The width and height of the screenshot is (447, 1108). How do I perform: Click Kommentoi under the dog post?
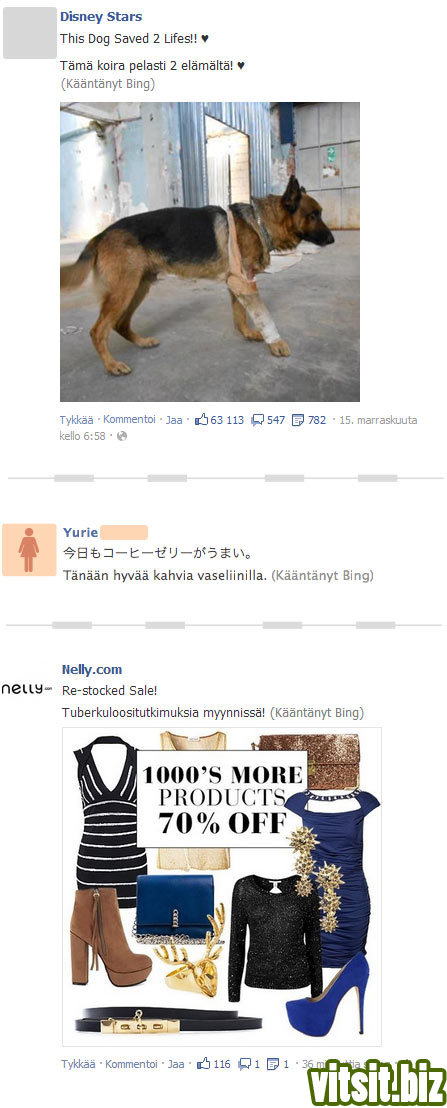[x=129, y=420]
